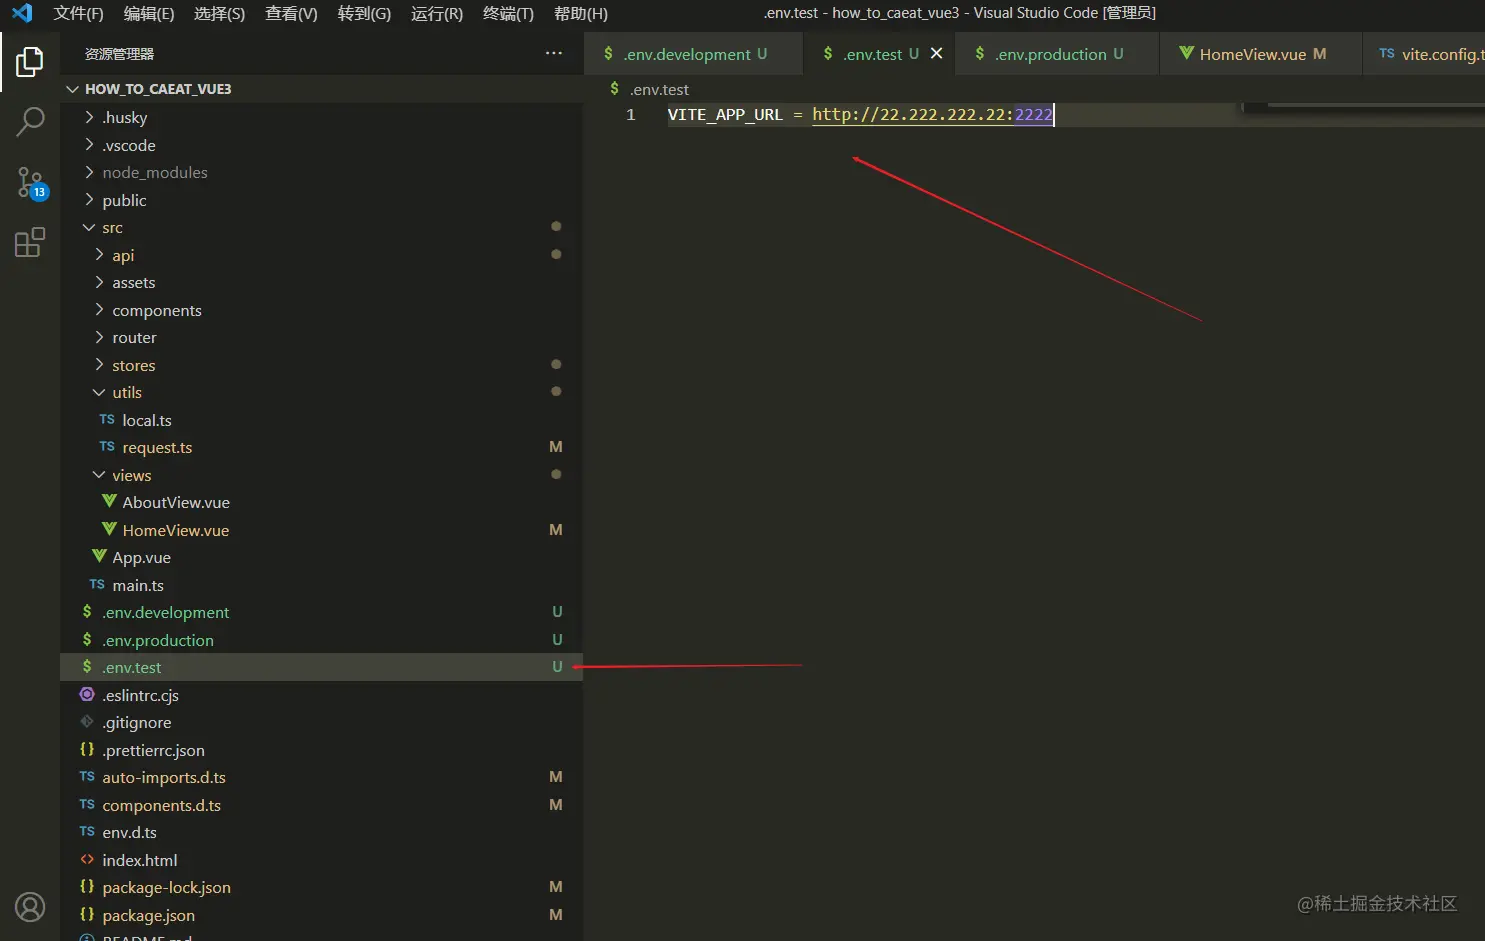Open index.html in the explorer
Image resolution: width=1485 pixels, height=941 pixels.
[x=322, y=860]
